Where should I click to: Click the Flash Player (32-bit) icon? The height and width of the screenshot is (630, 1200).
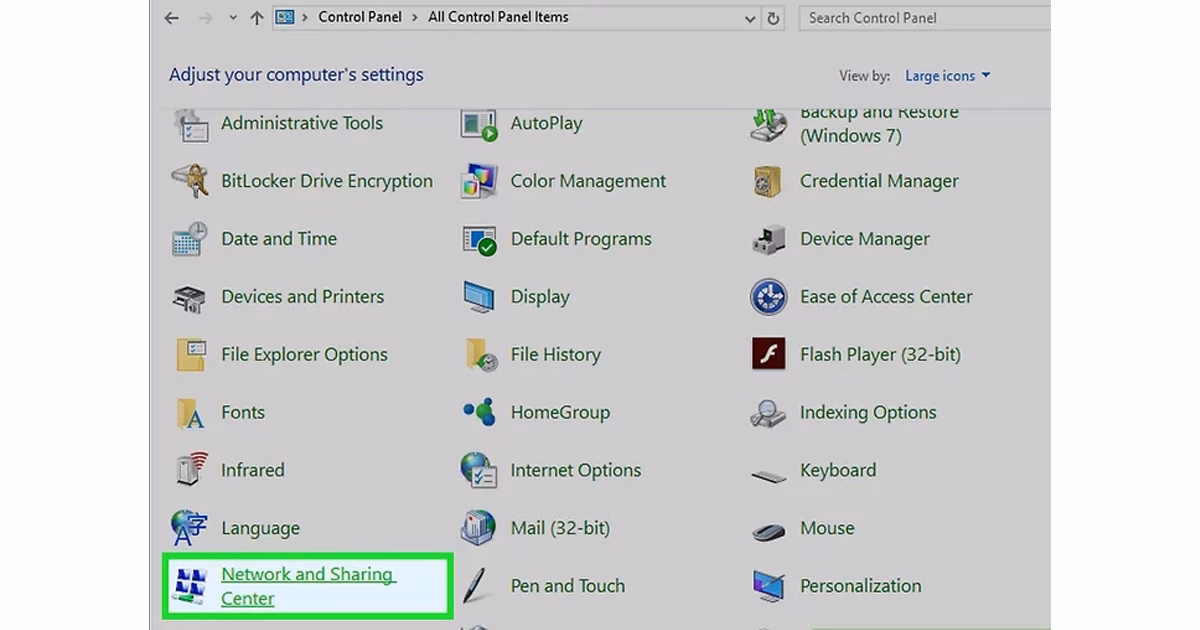[x=768, y=354]
